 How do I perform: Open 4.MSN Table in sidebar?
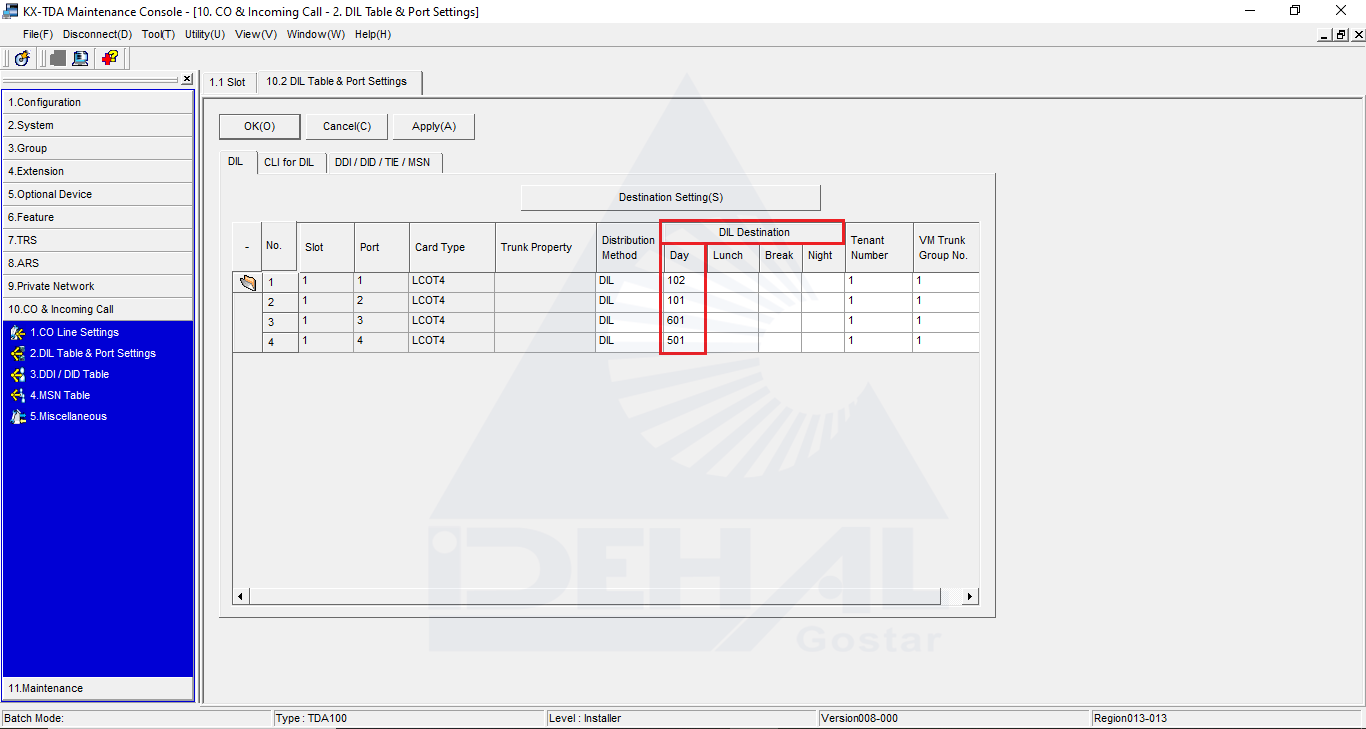[60, 395]
